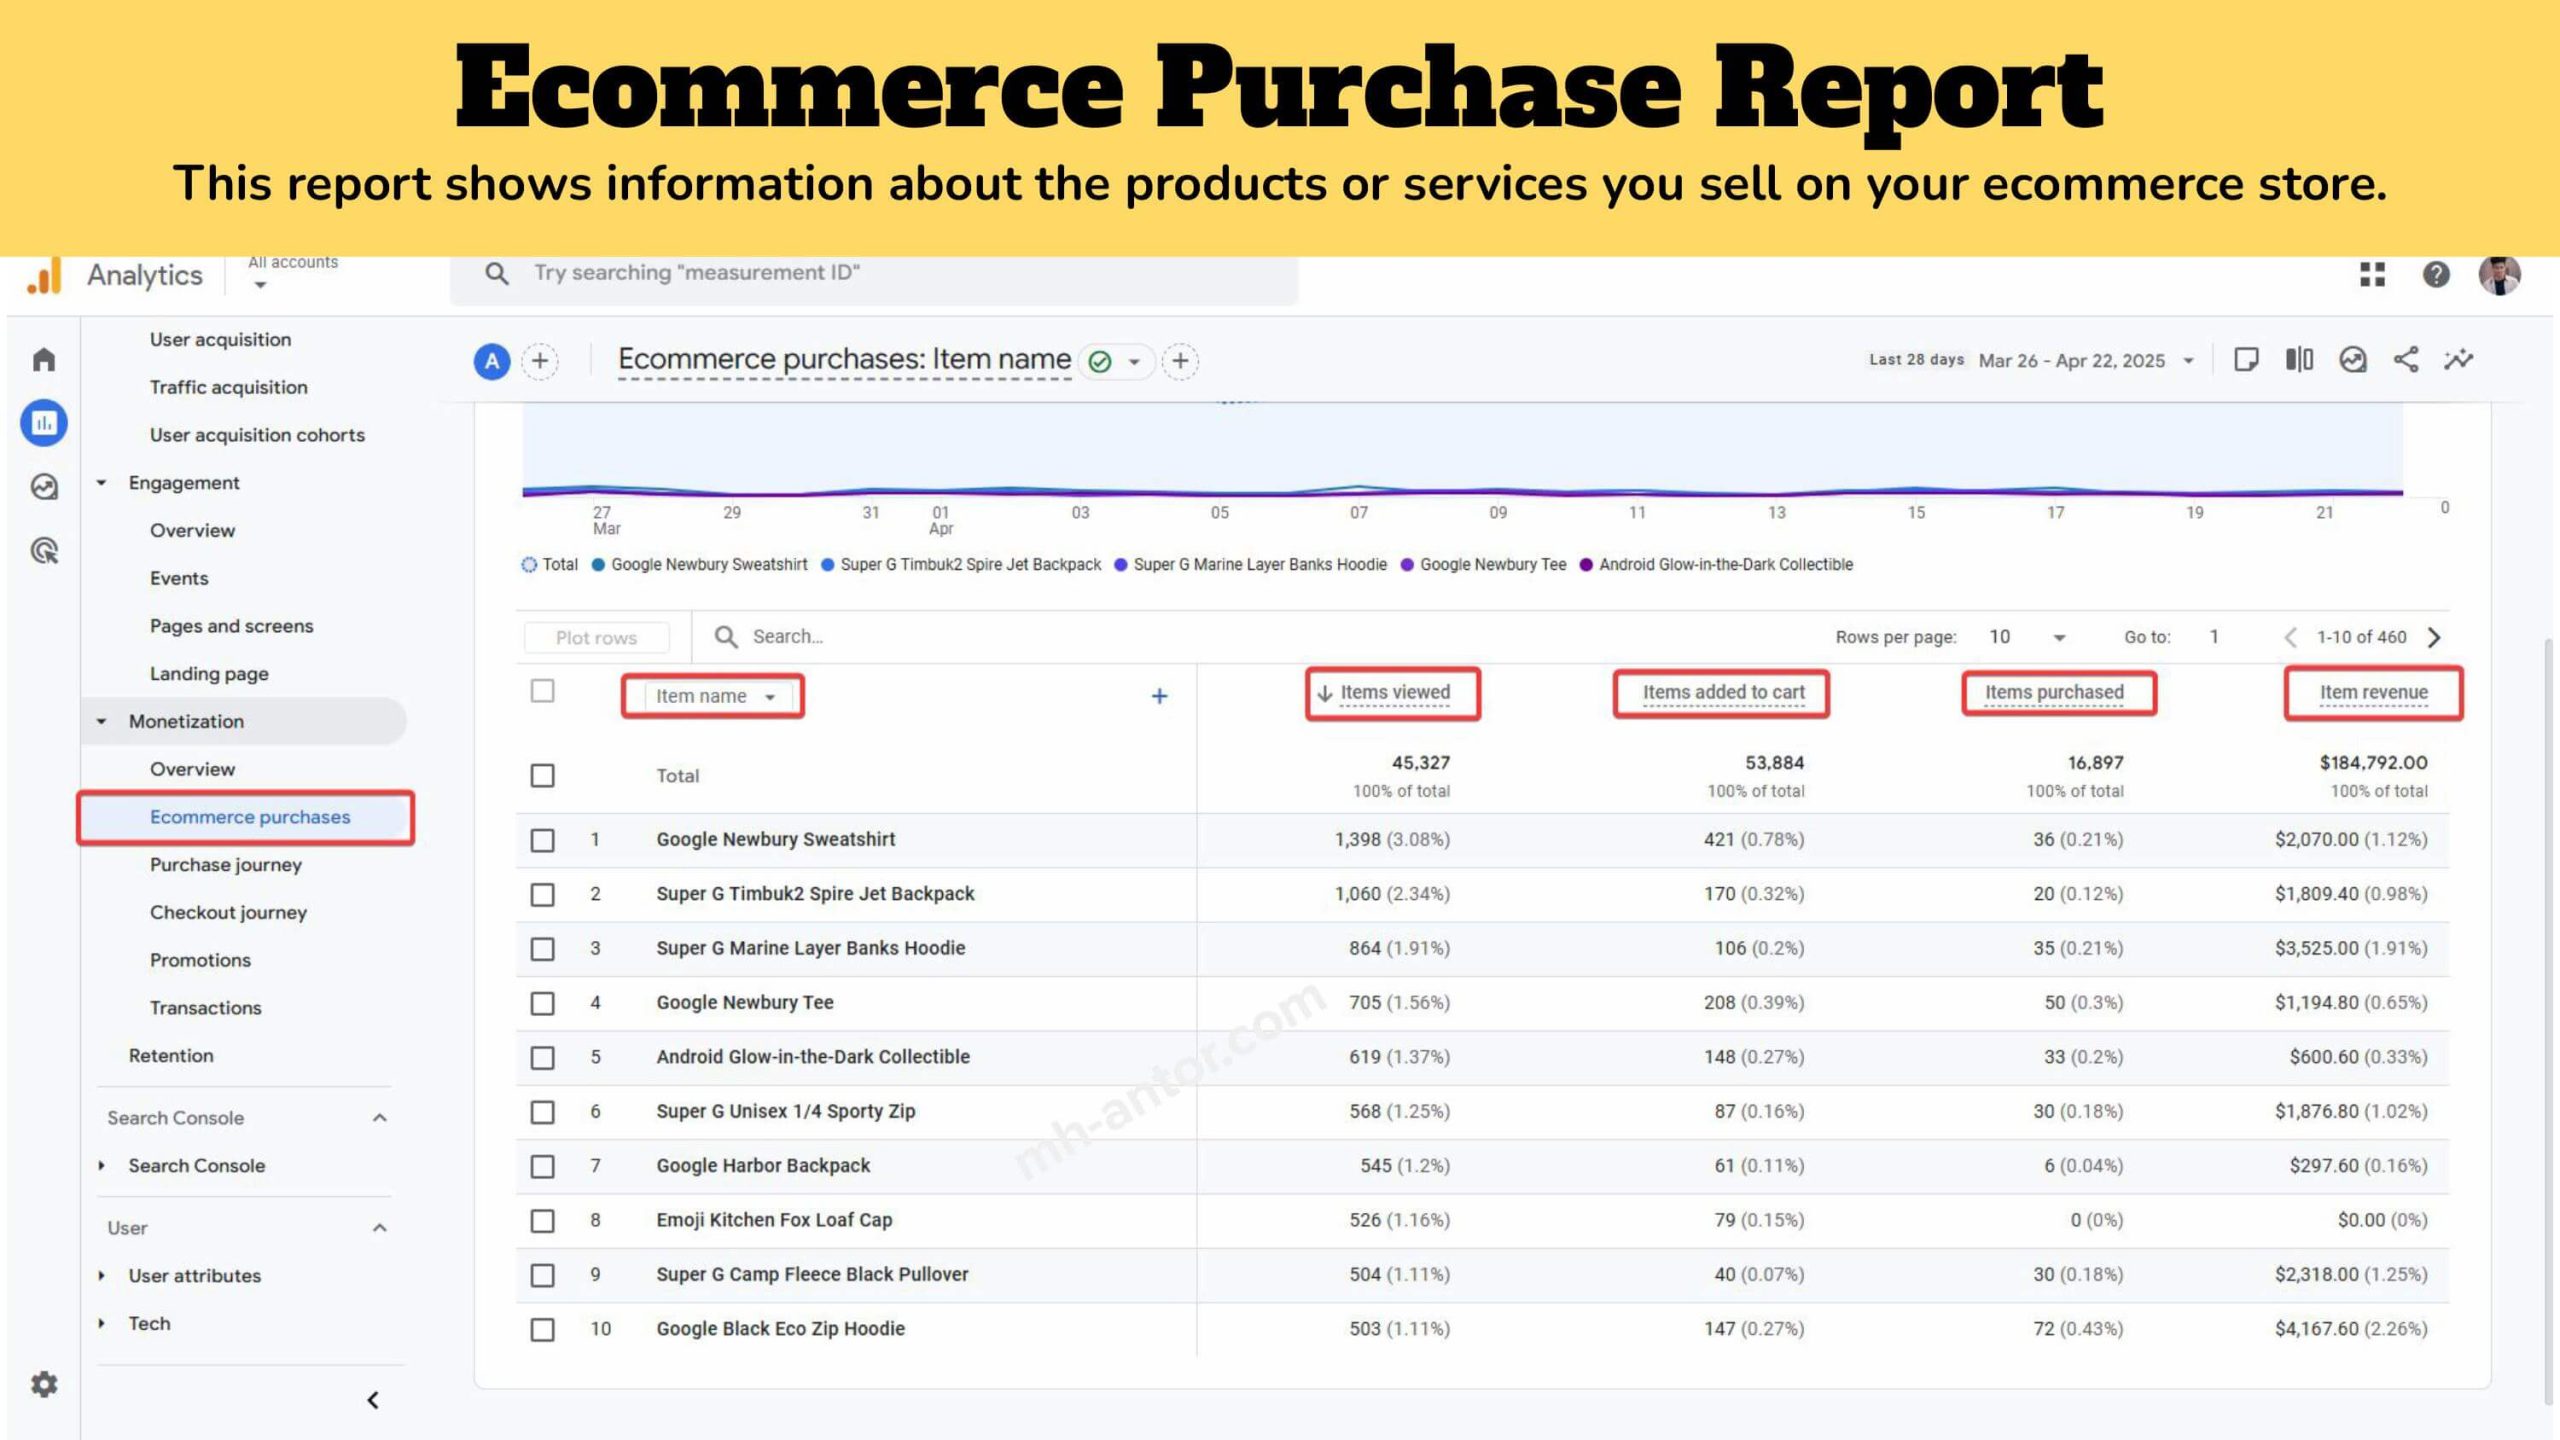The height and width of the screenshot is (1440, 2560).
Task: Open the Google apps grid
Action: tap(2372, 274)
